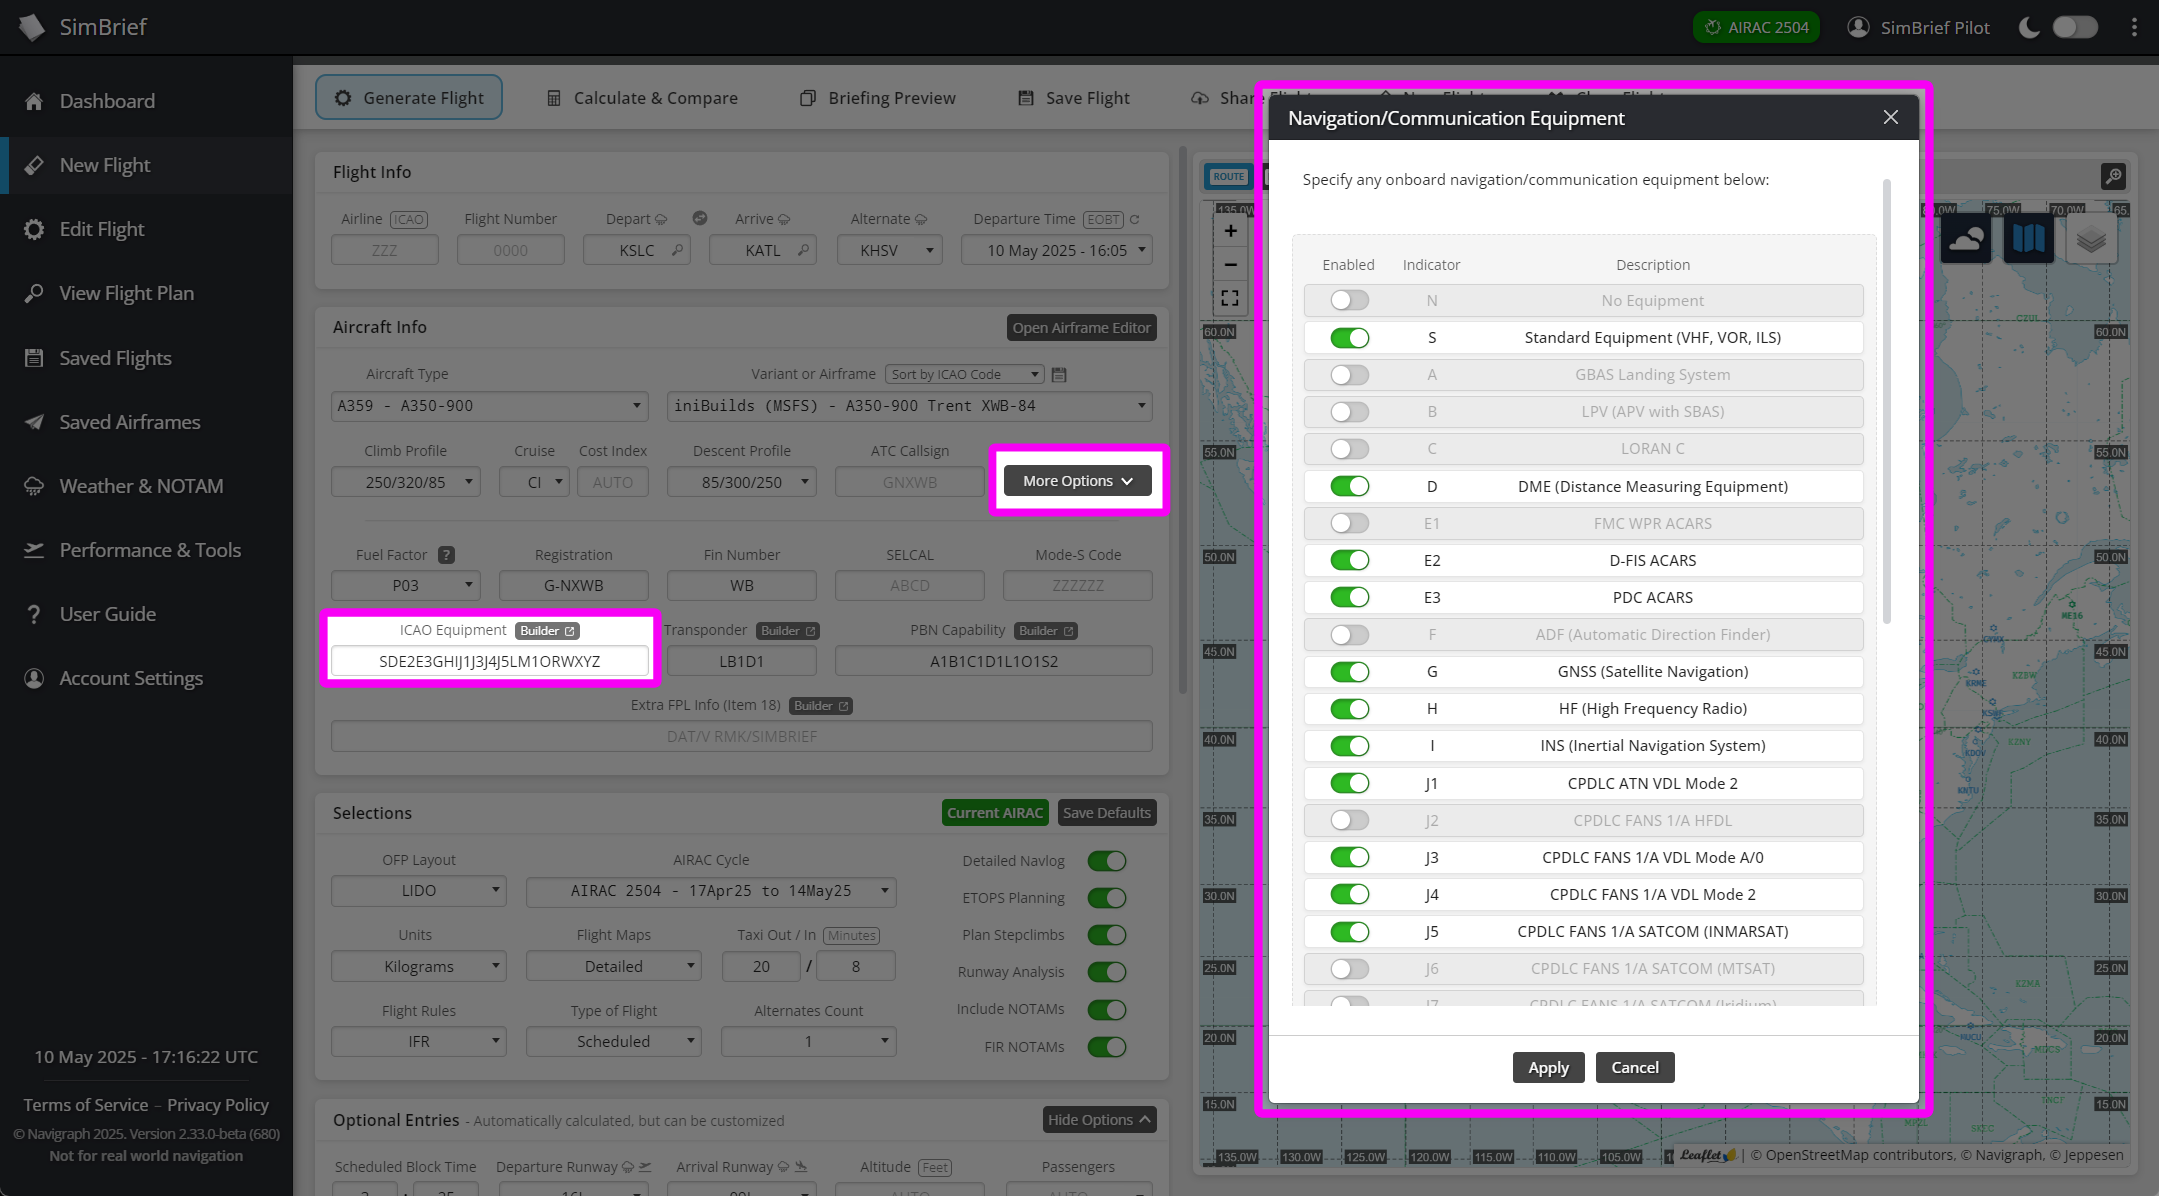The image size is (2159, 1196).
Task: Open the three-dot overflow menu
Action: [2132, 27]
